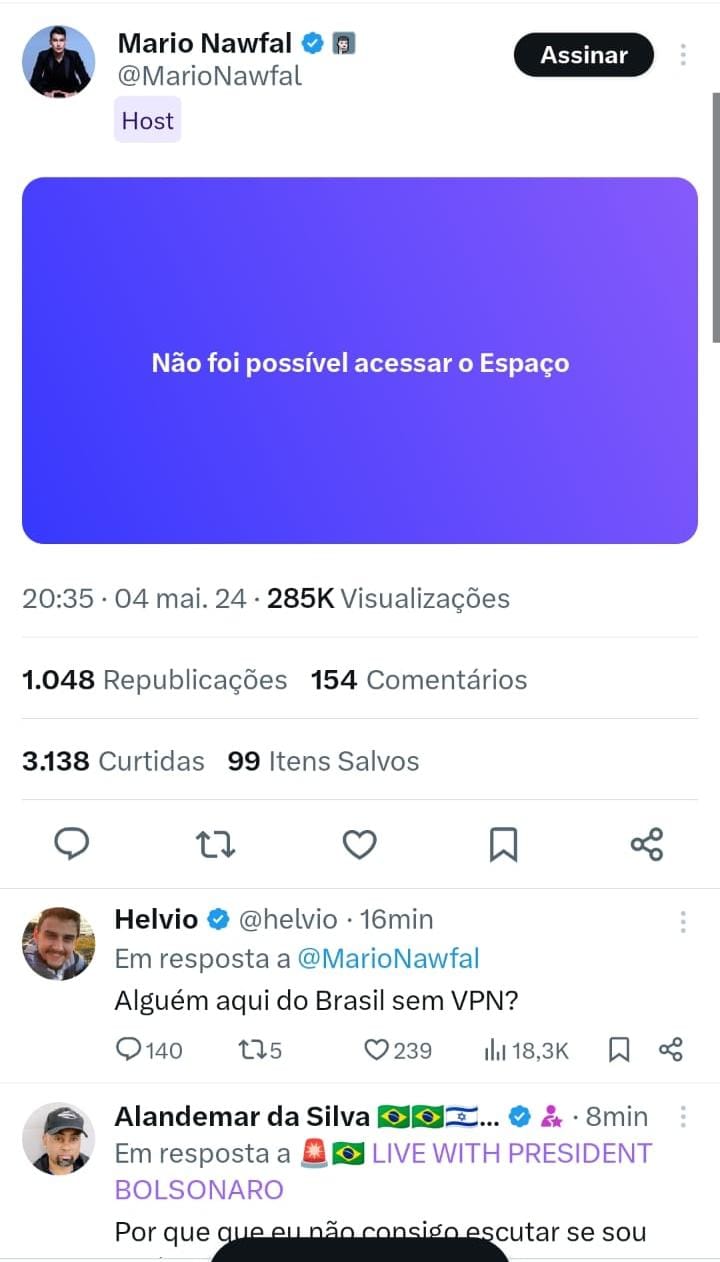Tap the reply icon under the main post
The image size is (720, 1262).
point(71,845)
